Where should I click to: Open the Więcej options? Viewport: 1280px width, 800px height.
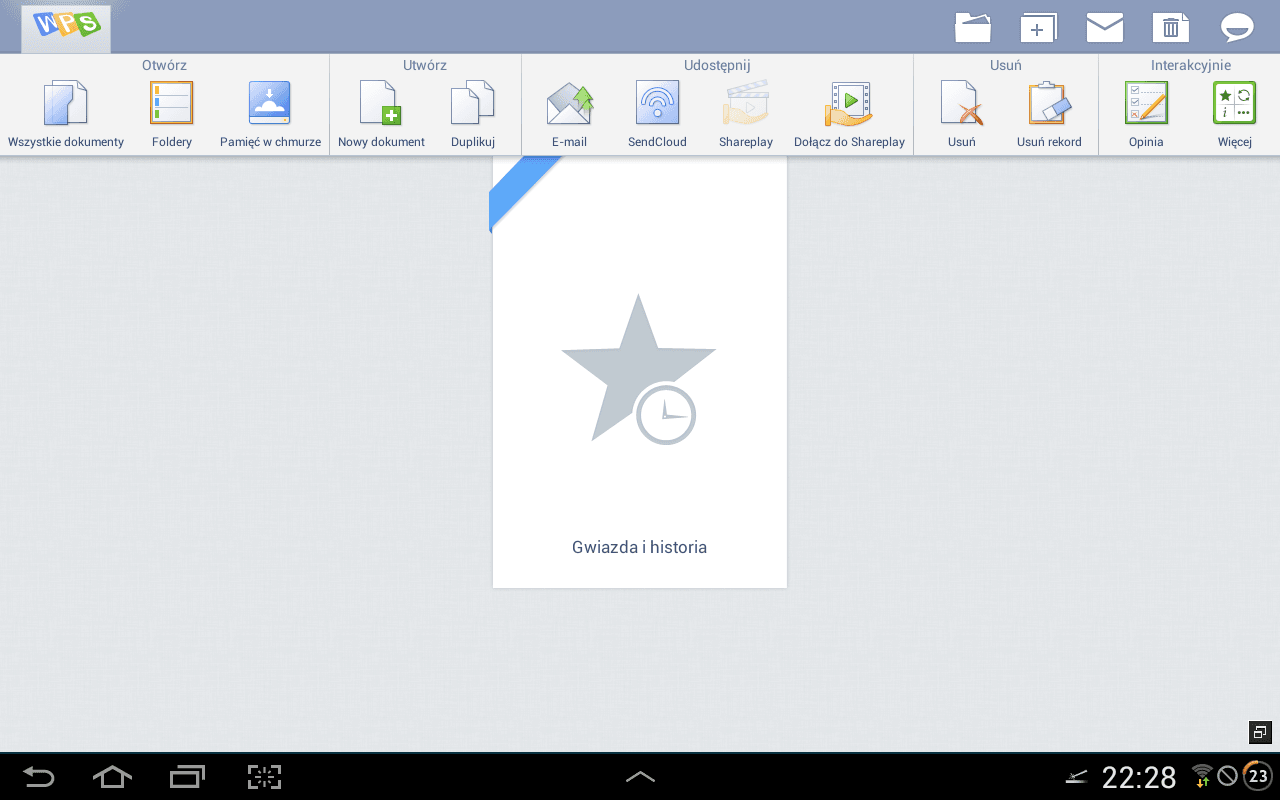[1235, 115]
